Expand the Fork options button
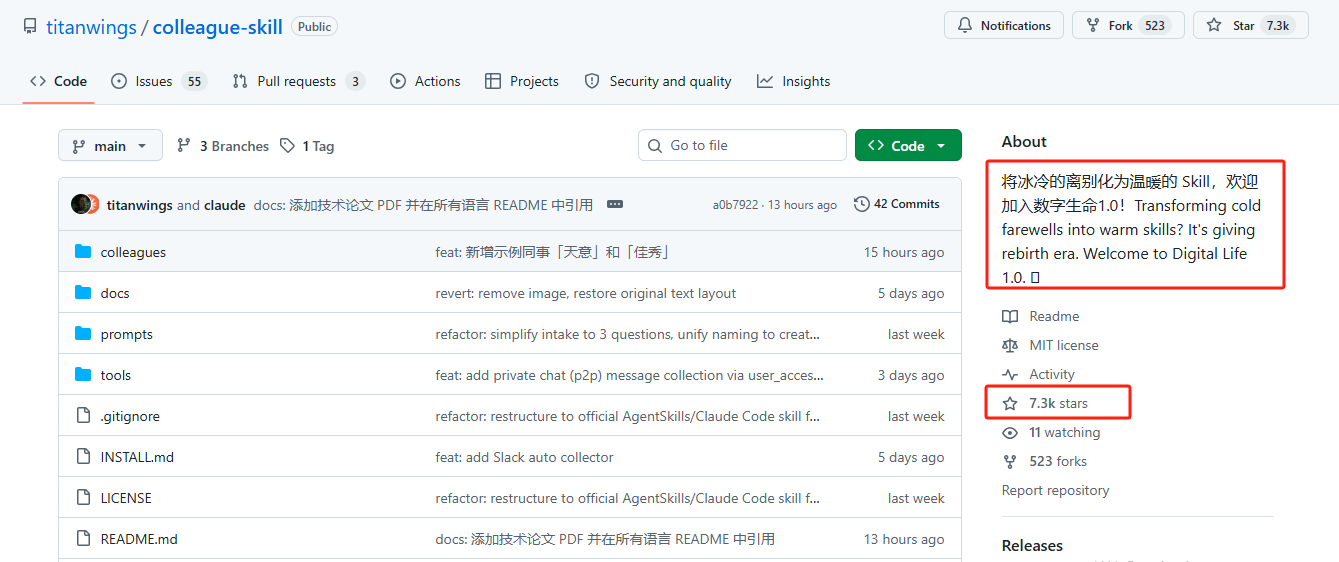 click(x=1127, y=26)
